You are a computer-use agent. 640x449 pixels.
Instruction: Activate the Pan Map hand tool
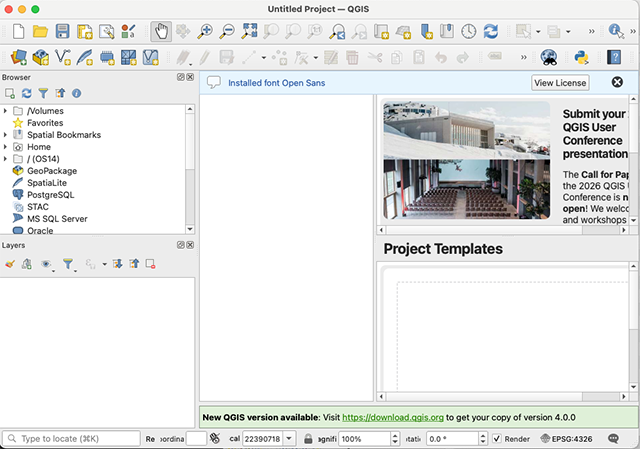click(x=161, y=31)
